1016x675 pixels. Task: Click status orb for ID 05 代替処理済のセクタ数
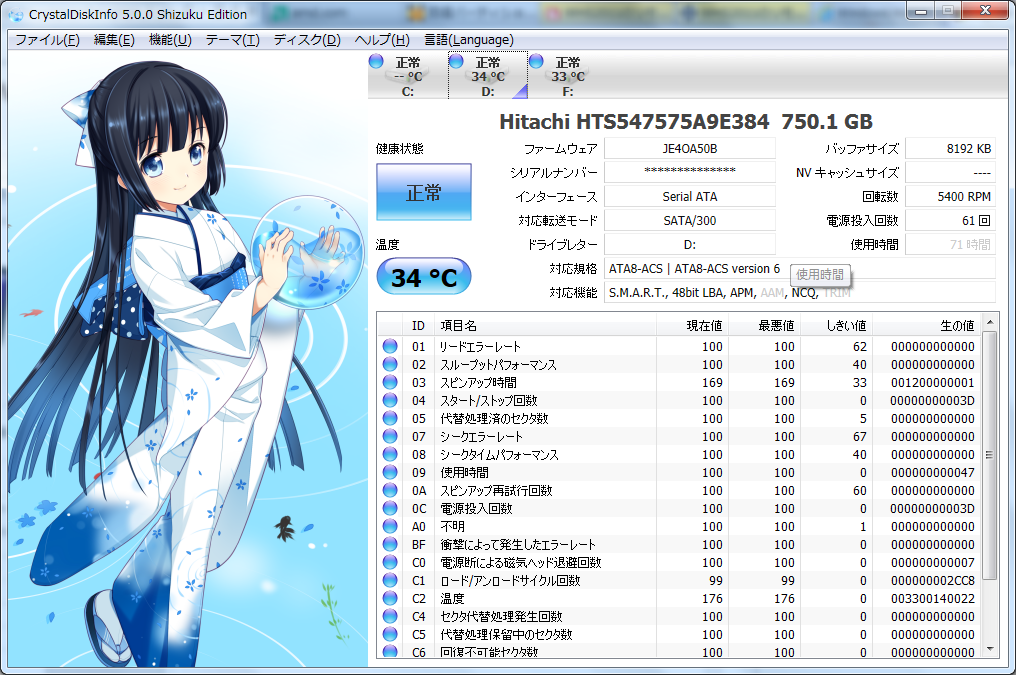tap(390, 418)
